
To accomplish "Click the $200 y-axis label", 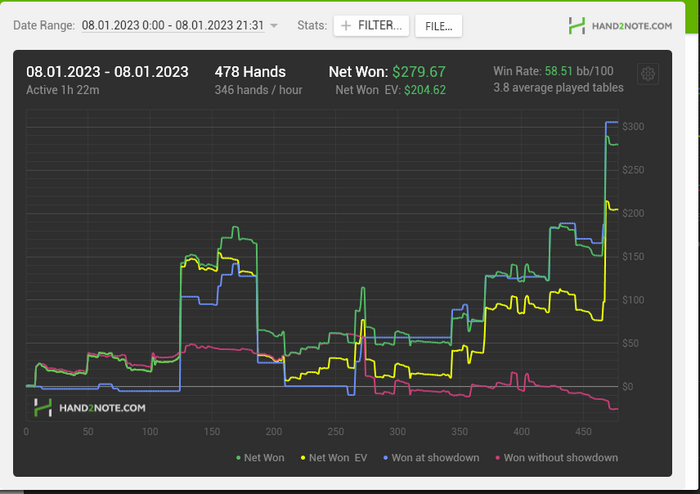I will [633, 213].
